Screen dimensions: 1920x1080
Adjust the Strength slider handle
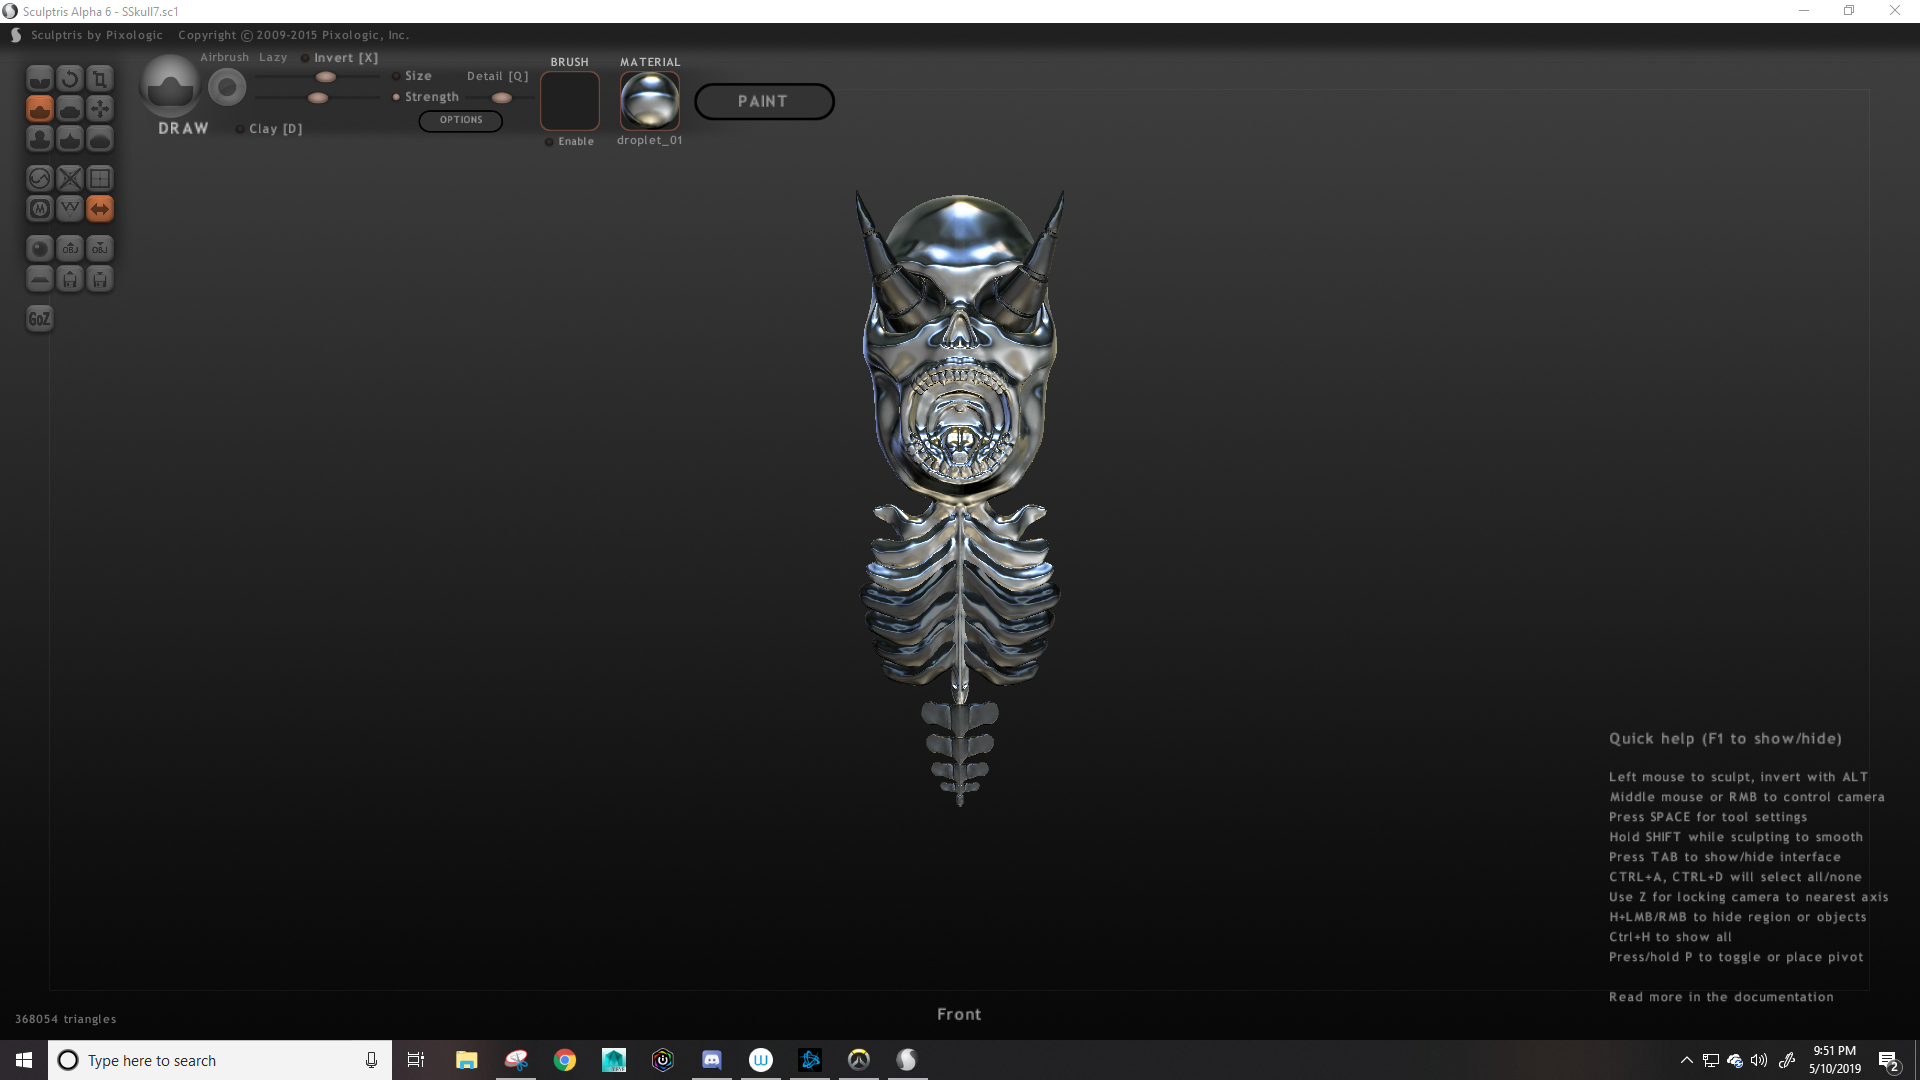(318, 98)
